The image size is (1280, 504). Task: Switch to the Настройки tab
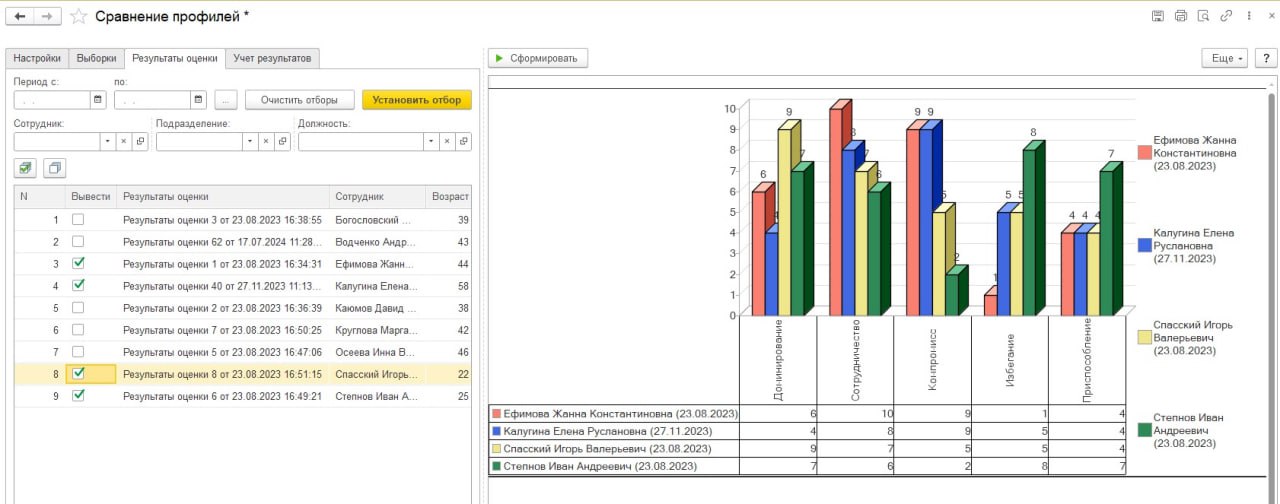click(36, 58)
